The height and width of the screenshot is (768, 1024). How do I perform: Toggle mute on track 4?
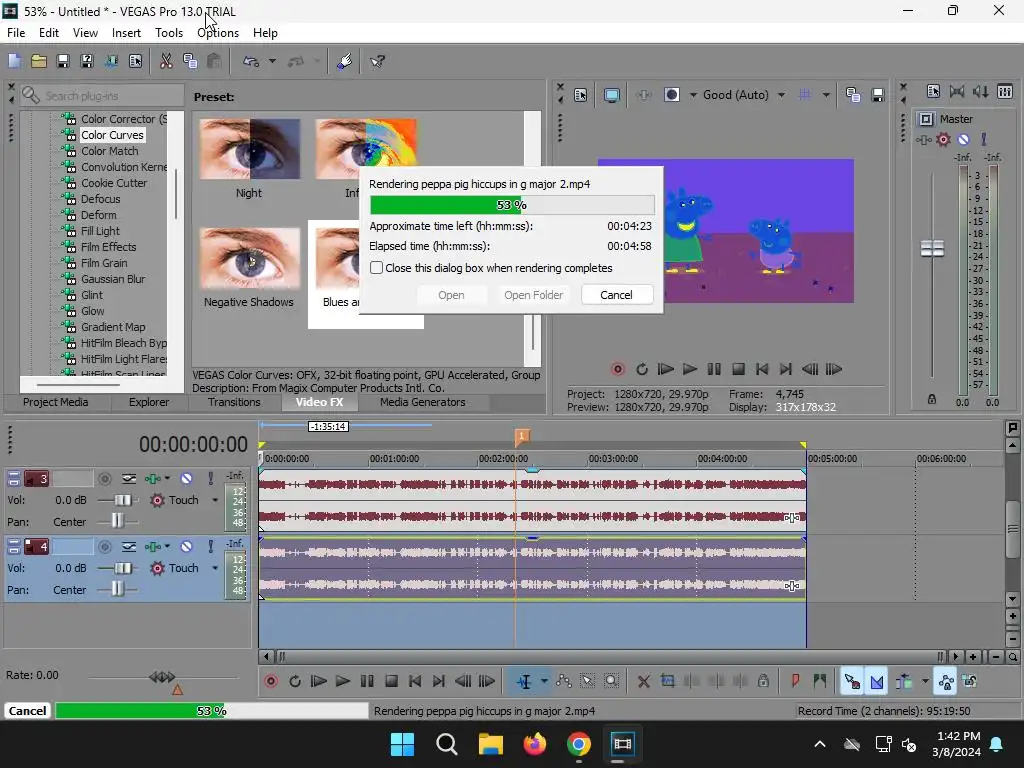186,546
